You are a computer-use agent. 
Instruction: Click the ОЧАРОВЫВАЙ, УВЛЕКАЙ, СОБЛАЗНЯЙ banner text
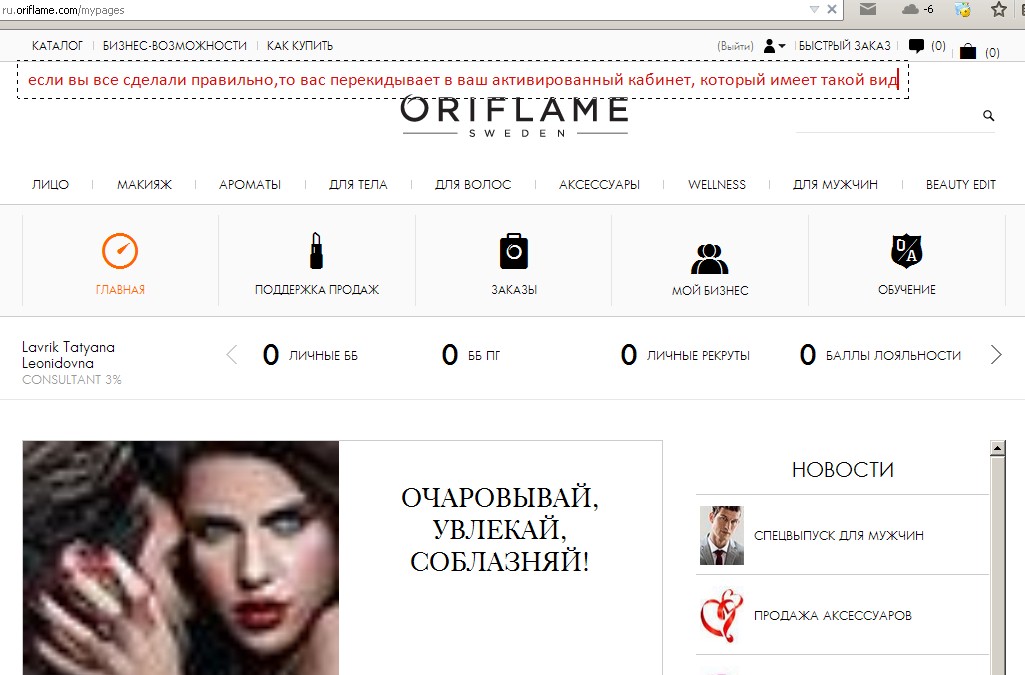[x=500, y=529]
